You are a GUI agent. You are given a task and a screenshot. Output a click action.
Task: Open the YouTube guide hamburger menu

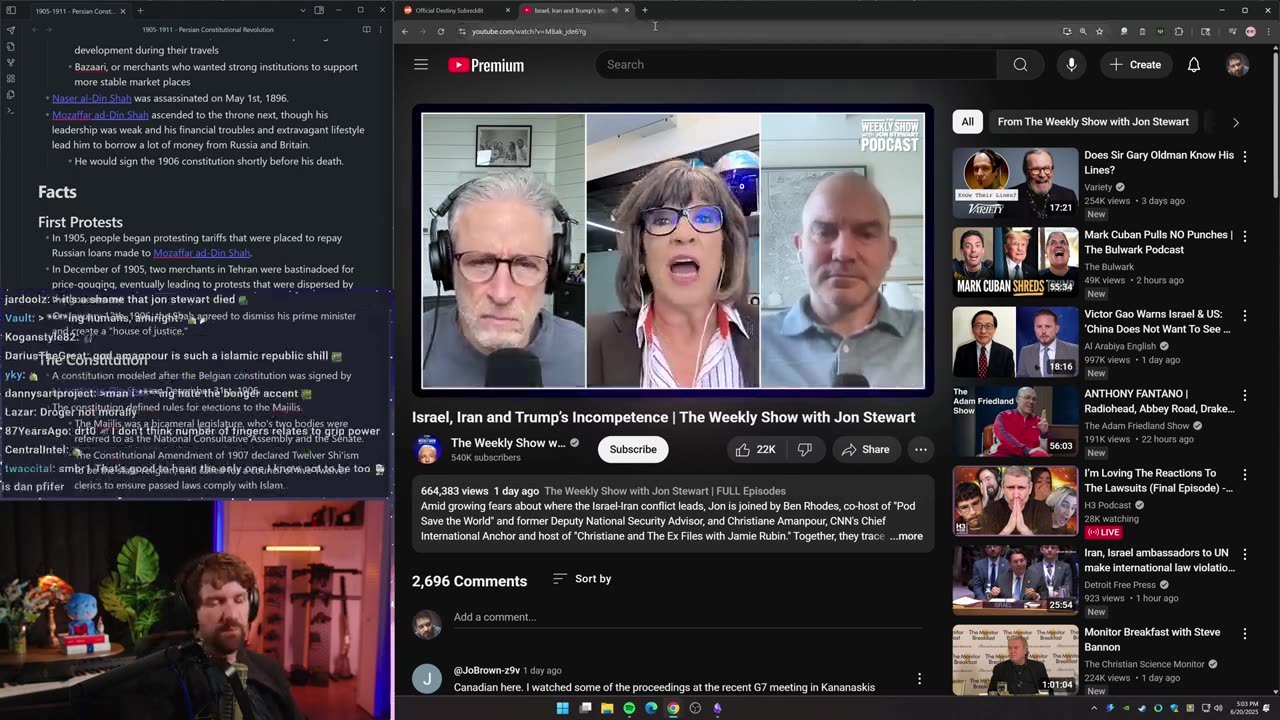[421, 65]
